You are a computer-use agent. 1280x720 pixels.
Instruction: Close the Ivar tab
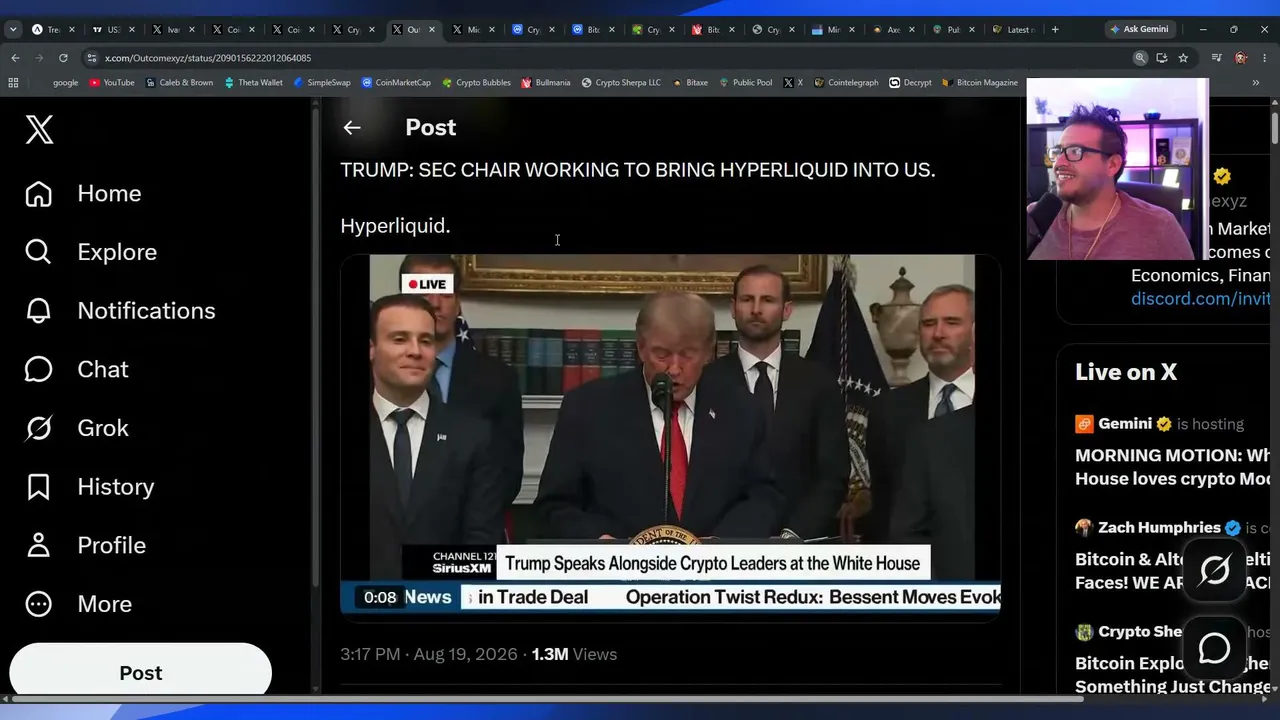[191, 30]
